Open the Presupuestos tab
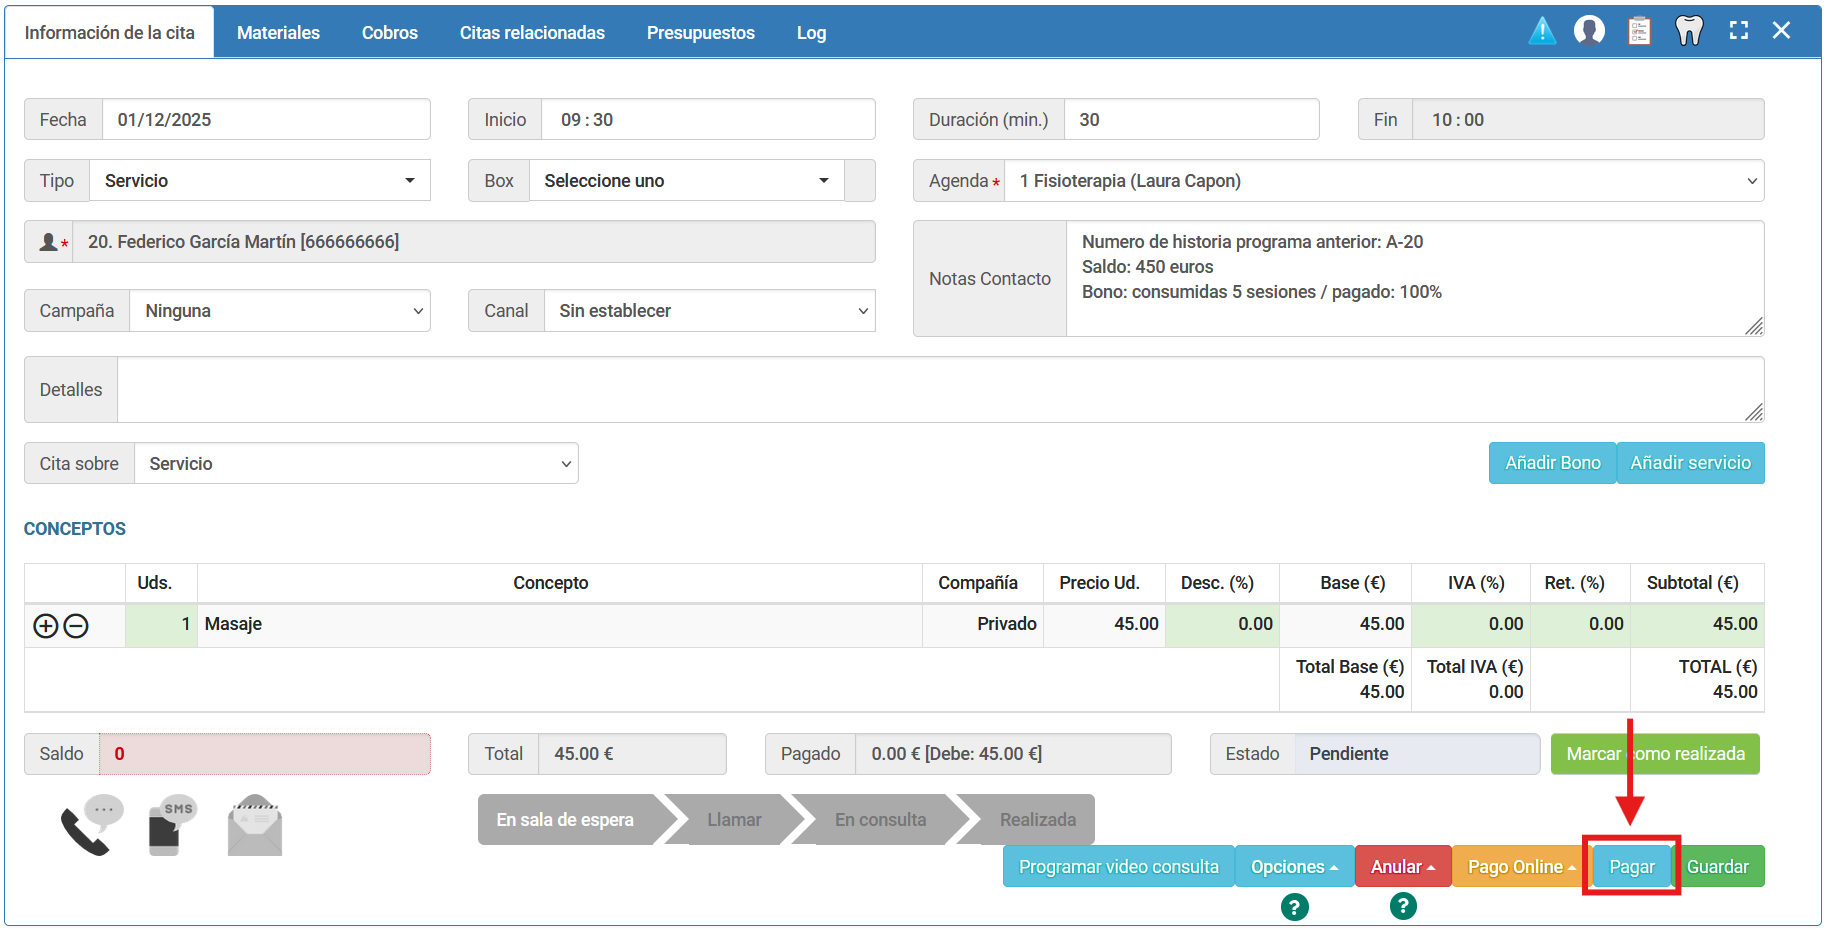The image size is (1828, 931). coord(700,33)
